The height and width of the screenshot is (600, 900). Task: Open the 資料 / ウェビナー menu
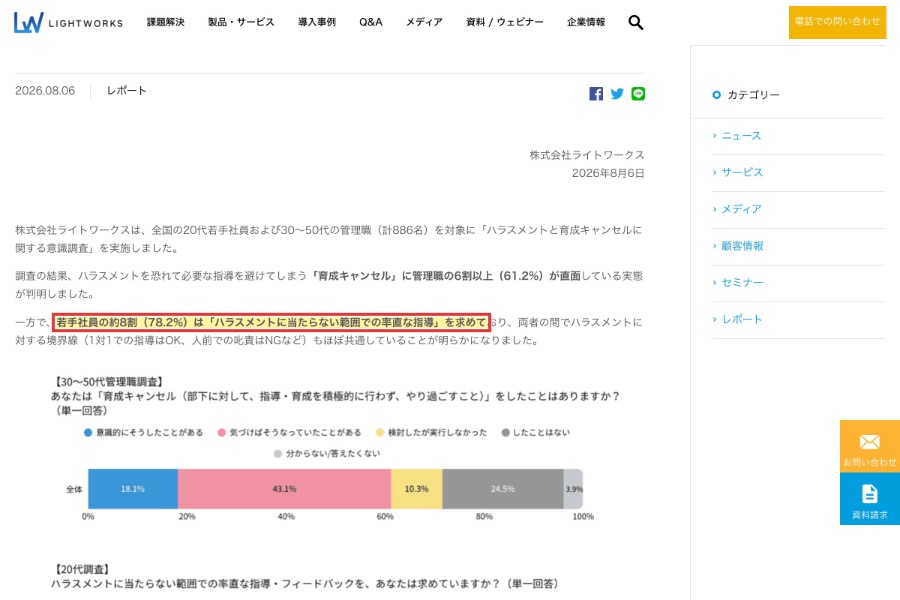[505, 22]
